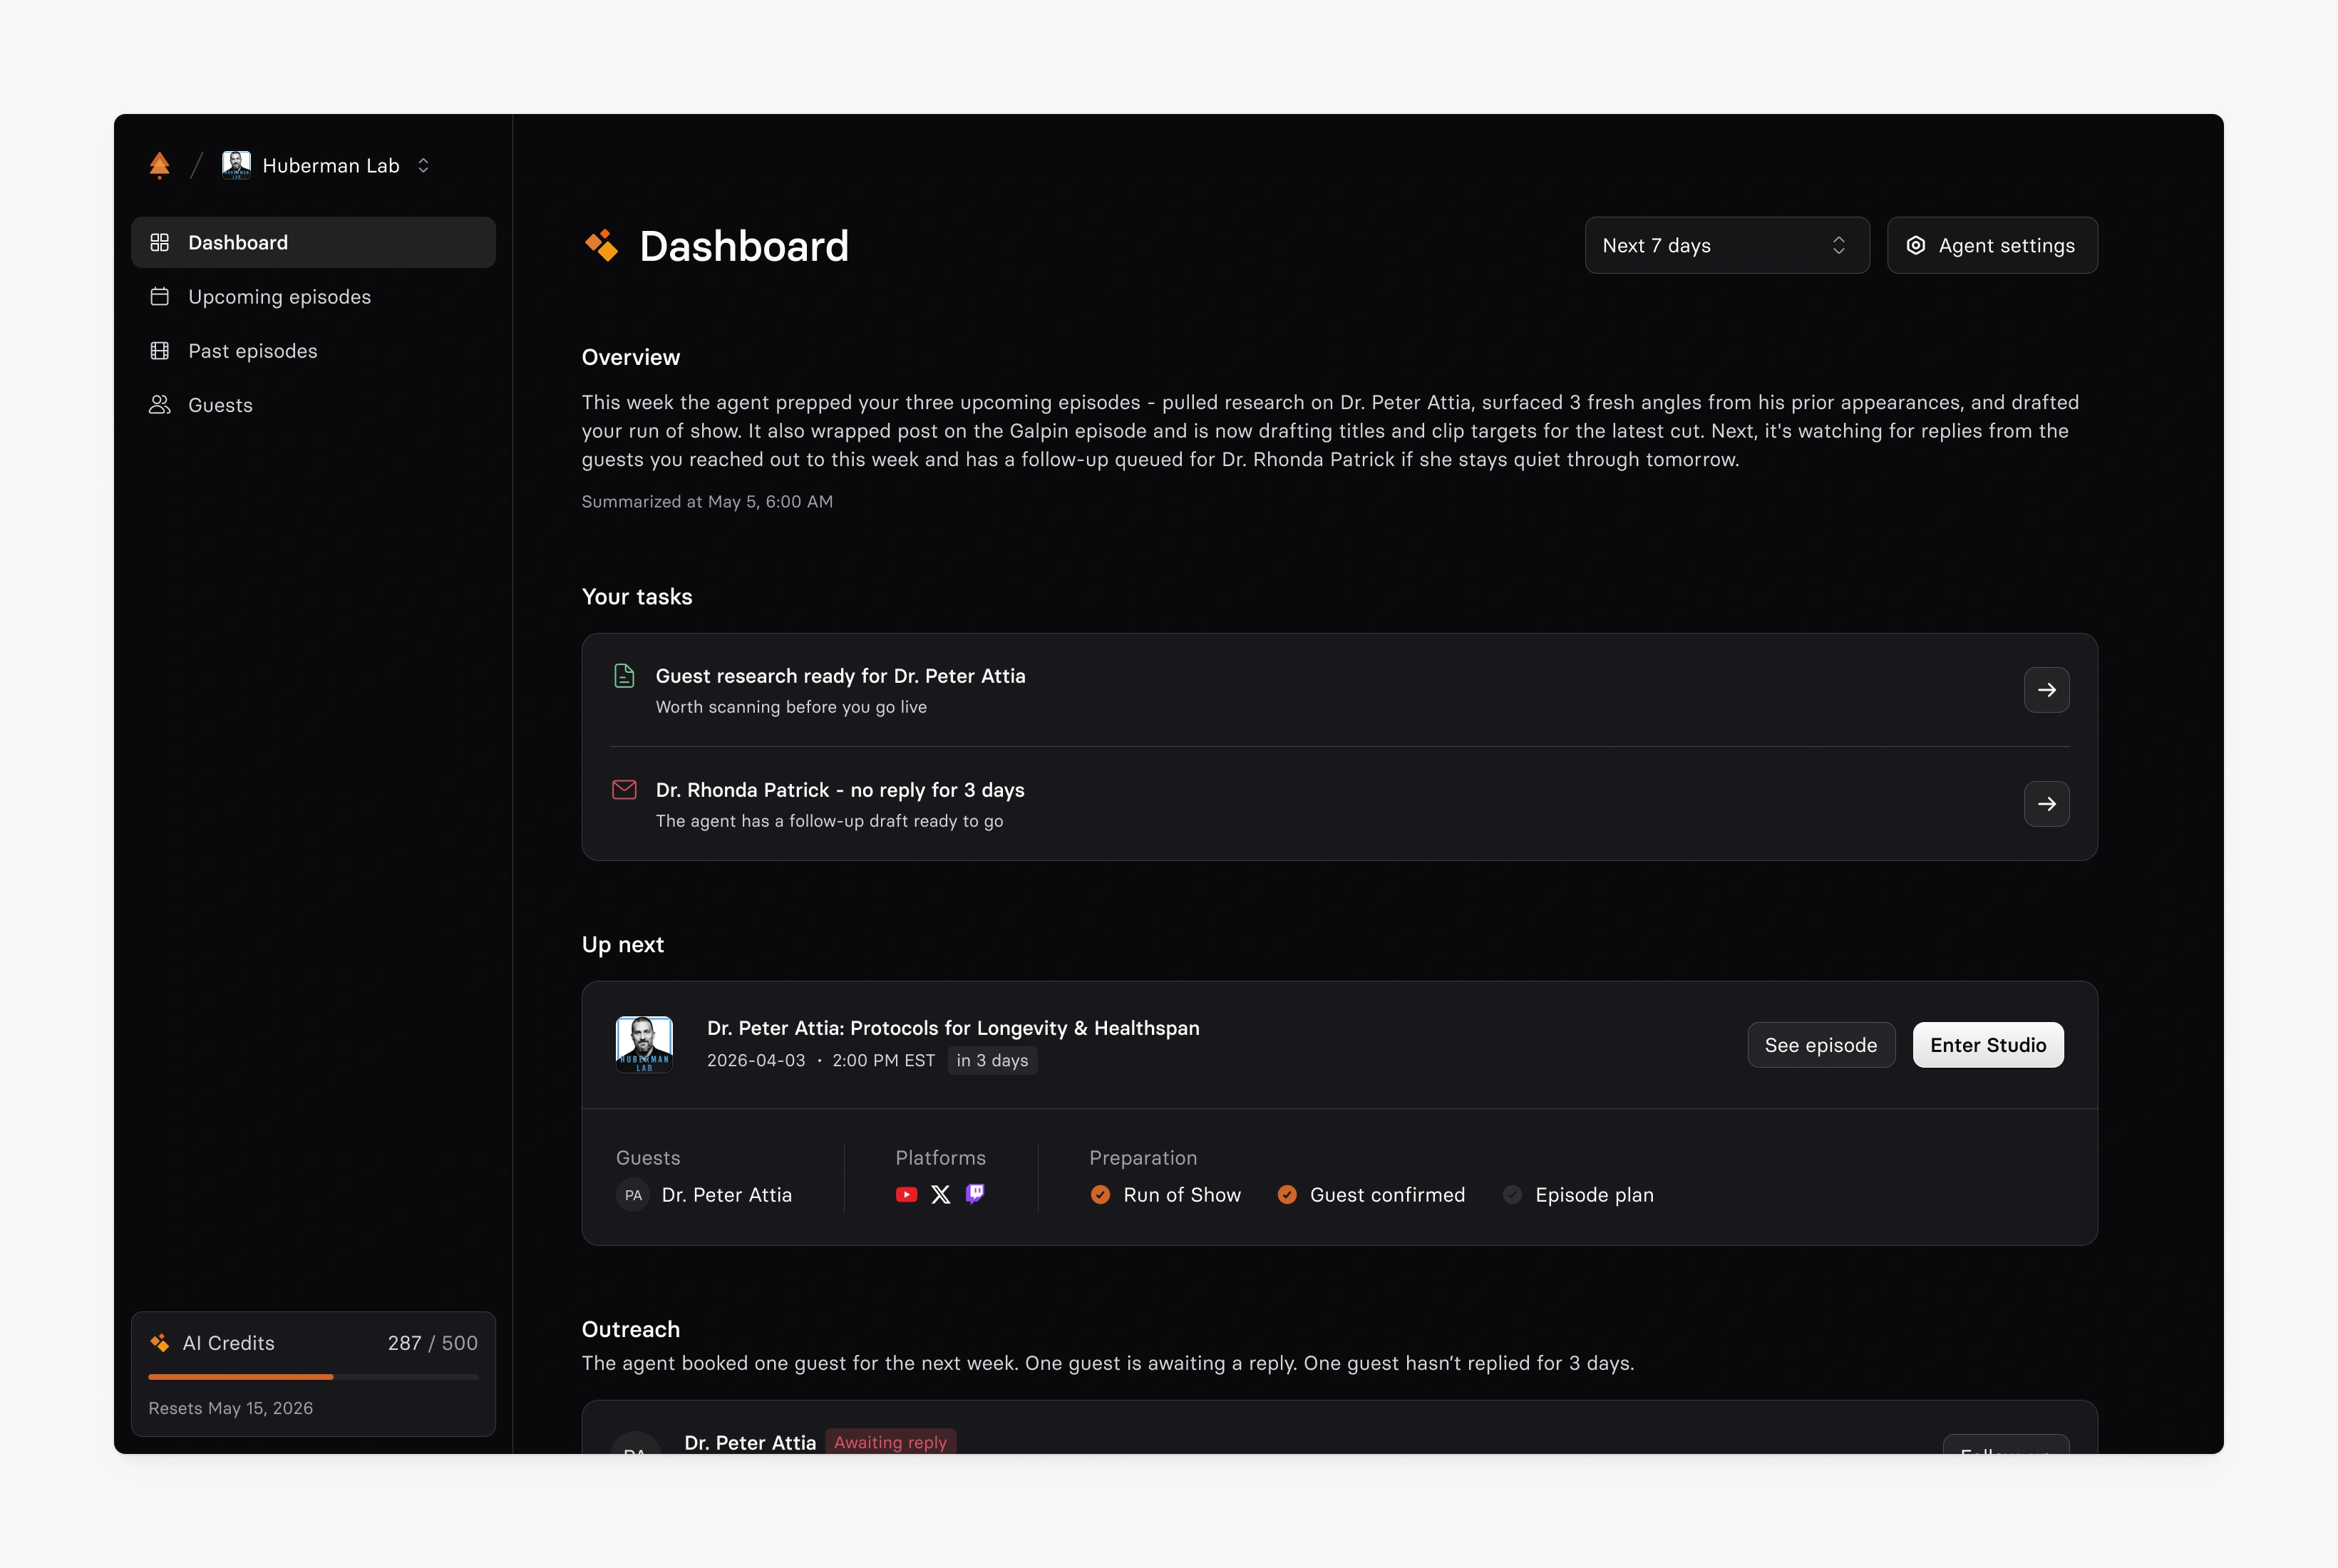
Task: Click the YouTube platform icon
Action: click(x=906, y=1195)
